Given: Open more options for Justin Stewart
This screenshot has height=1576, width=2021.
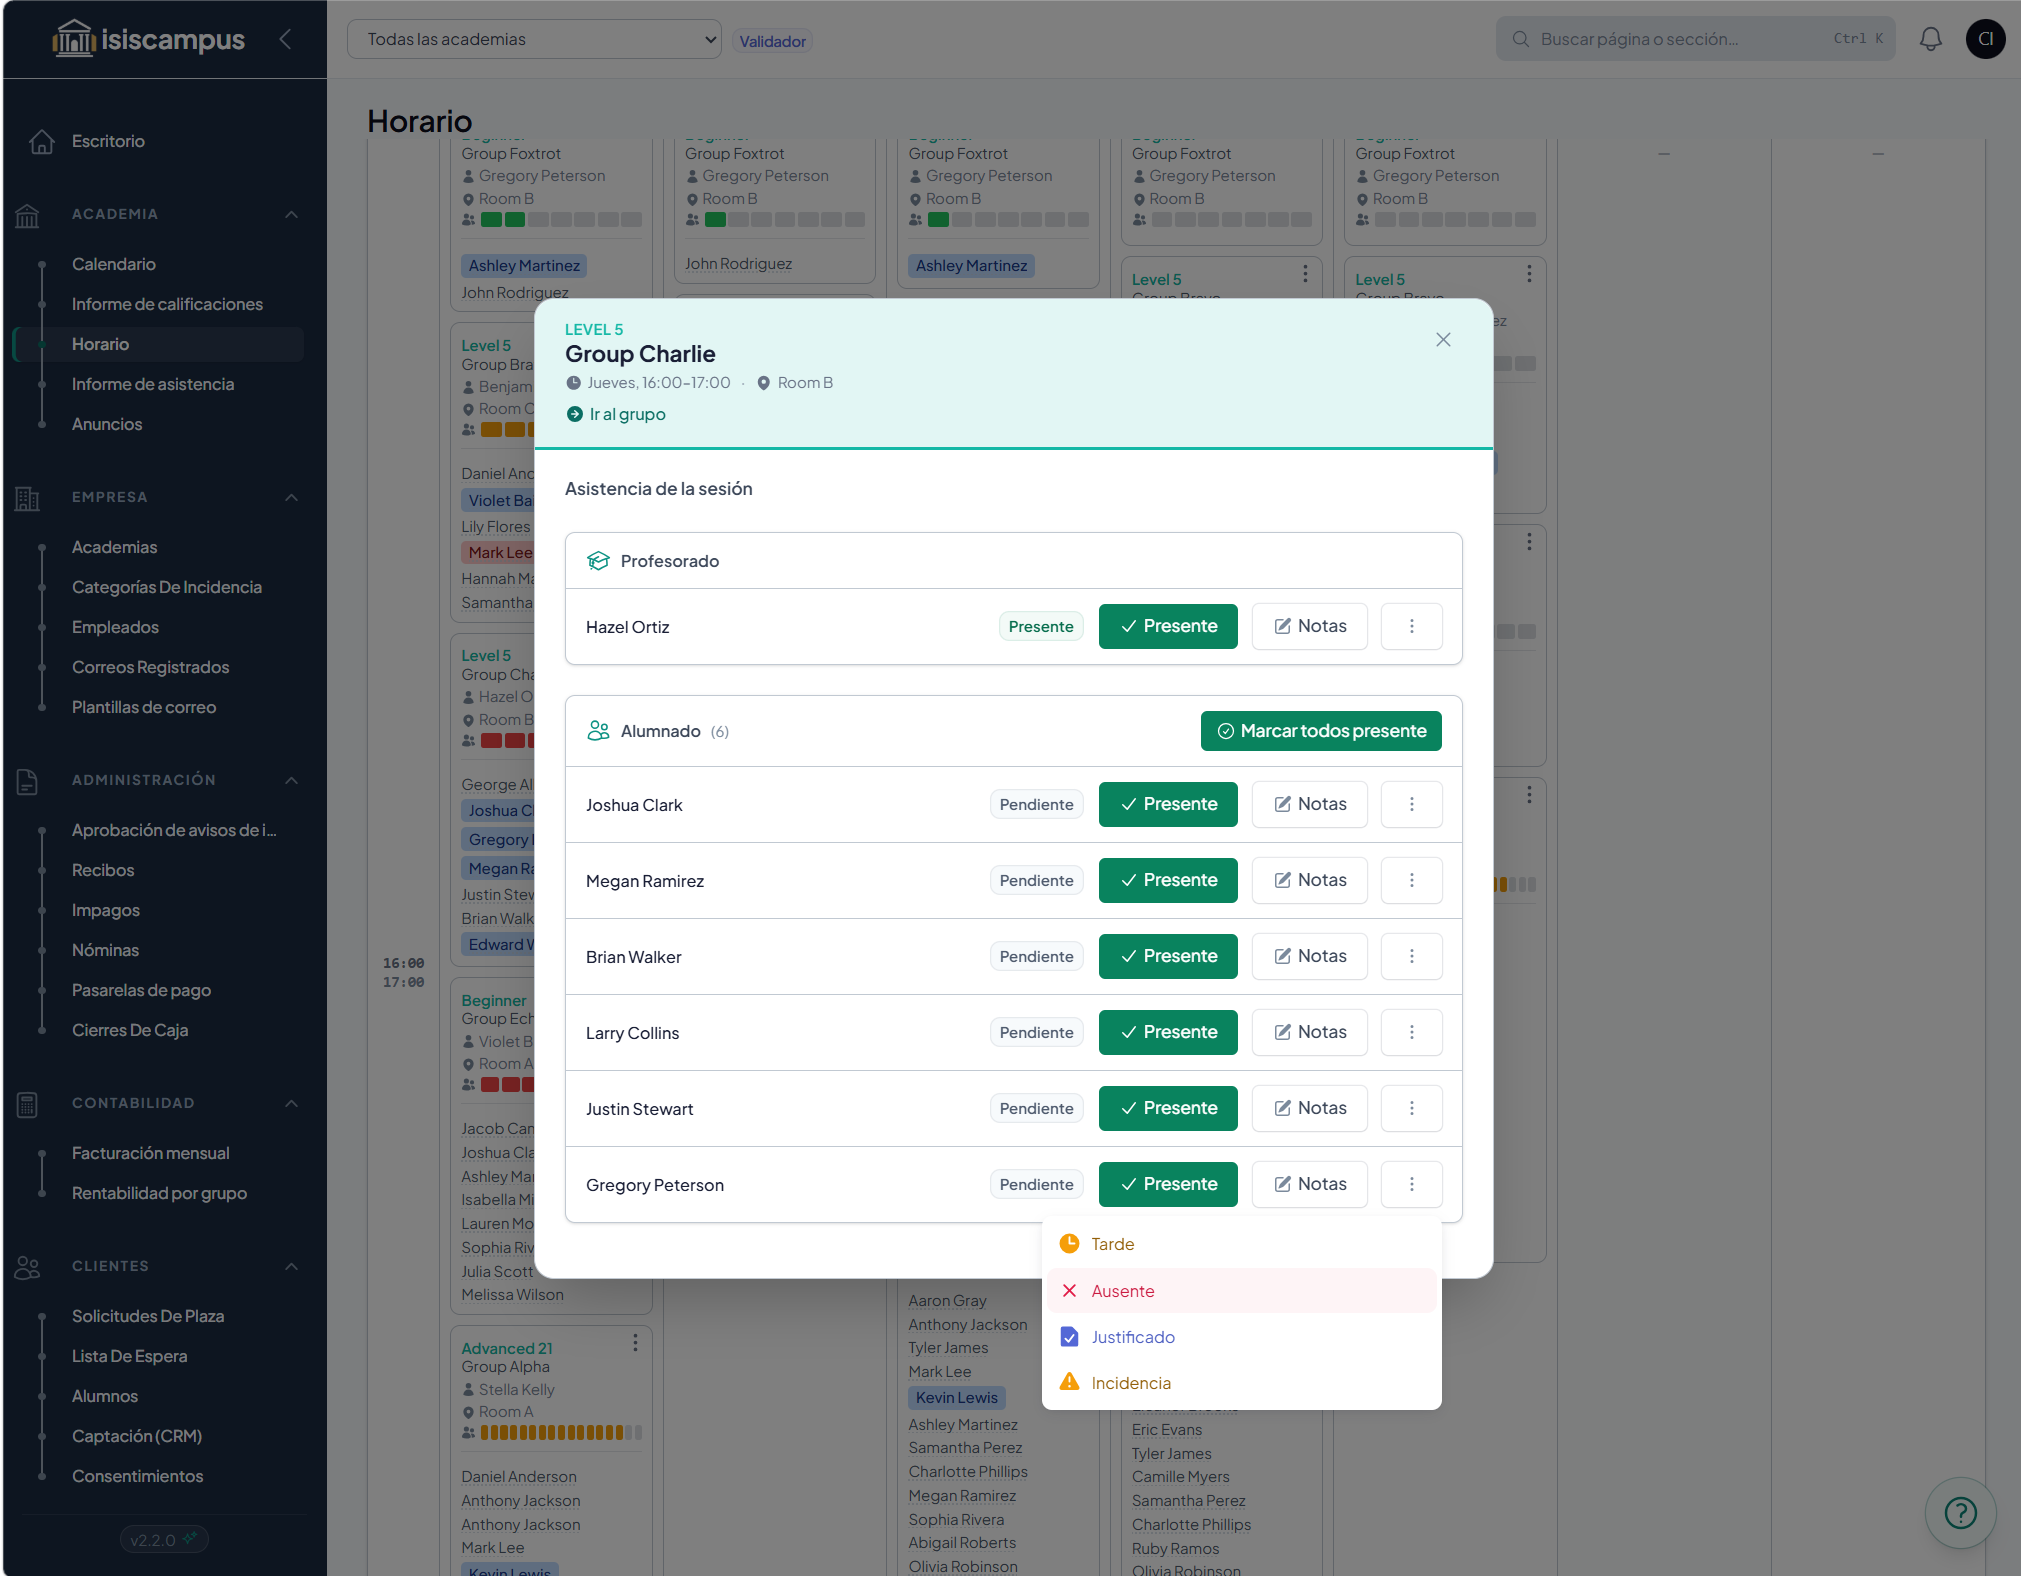Looking at the screenshot, I should tap(1411, 1108).
